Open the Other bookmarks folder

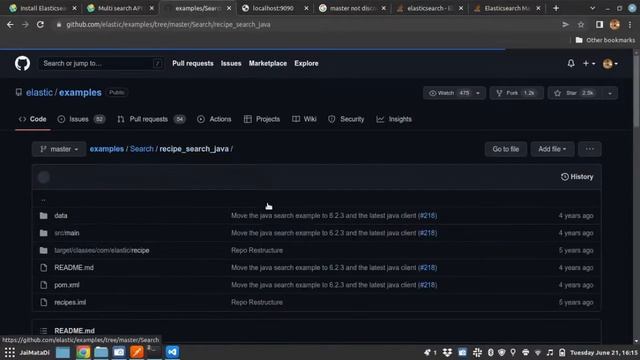point(605,40)
